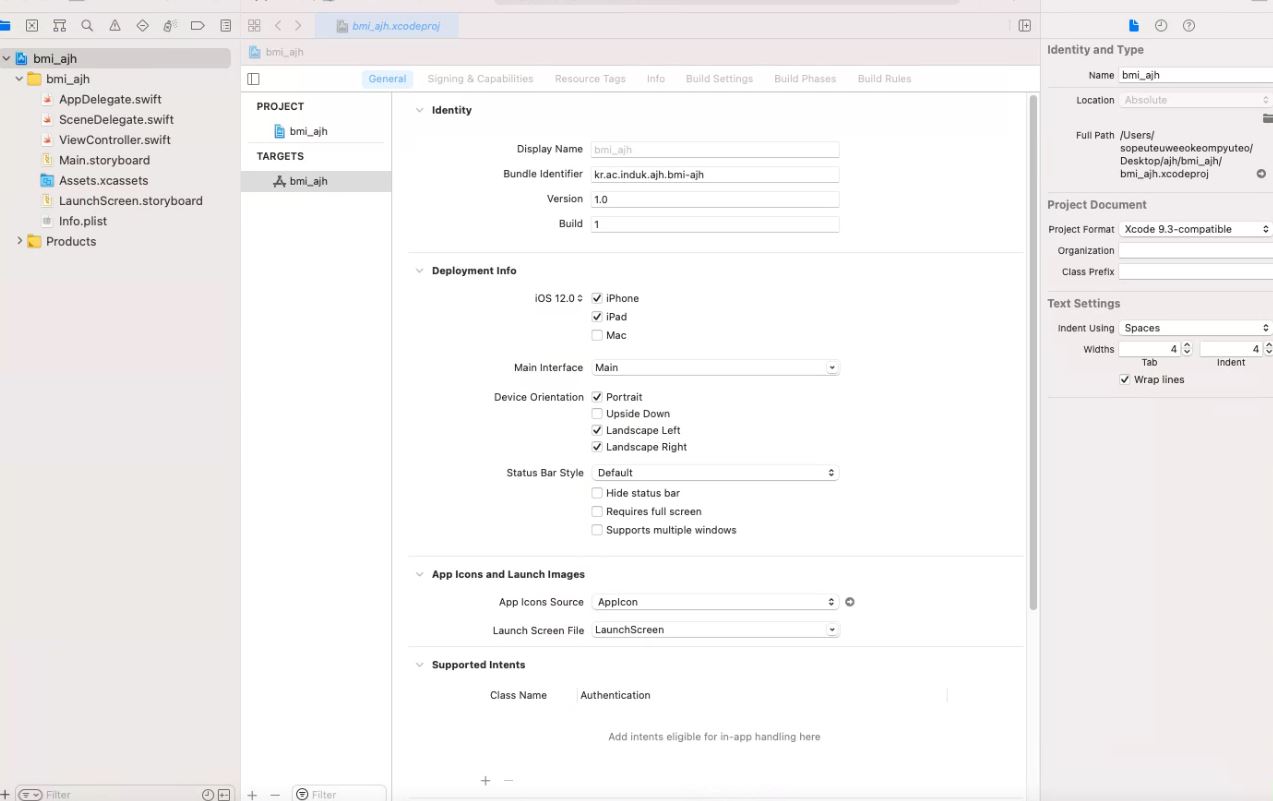Go back in editor history
Image resolution: width=1273 pixels, height=801 pixels.
point(278,25)
